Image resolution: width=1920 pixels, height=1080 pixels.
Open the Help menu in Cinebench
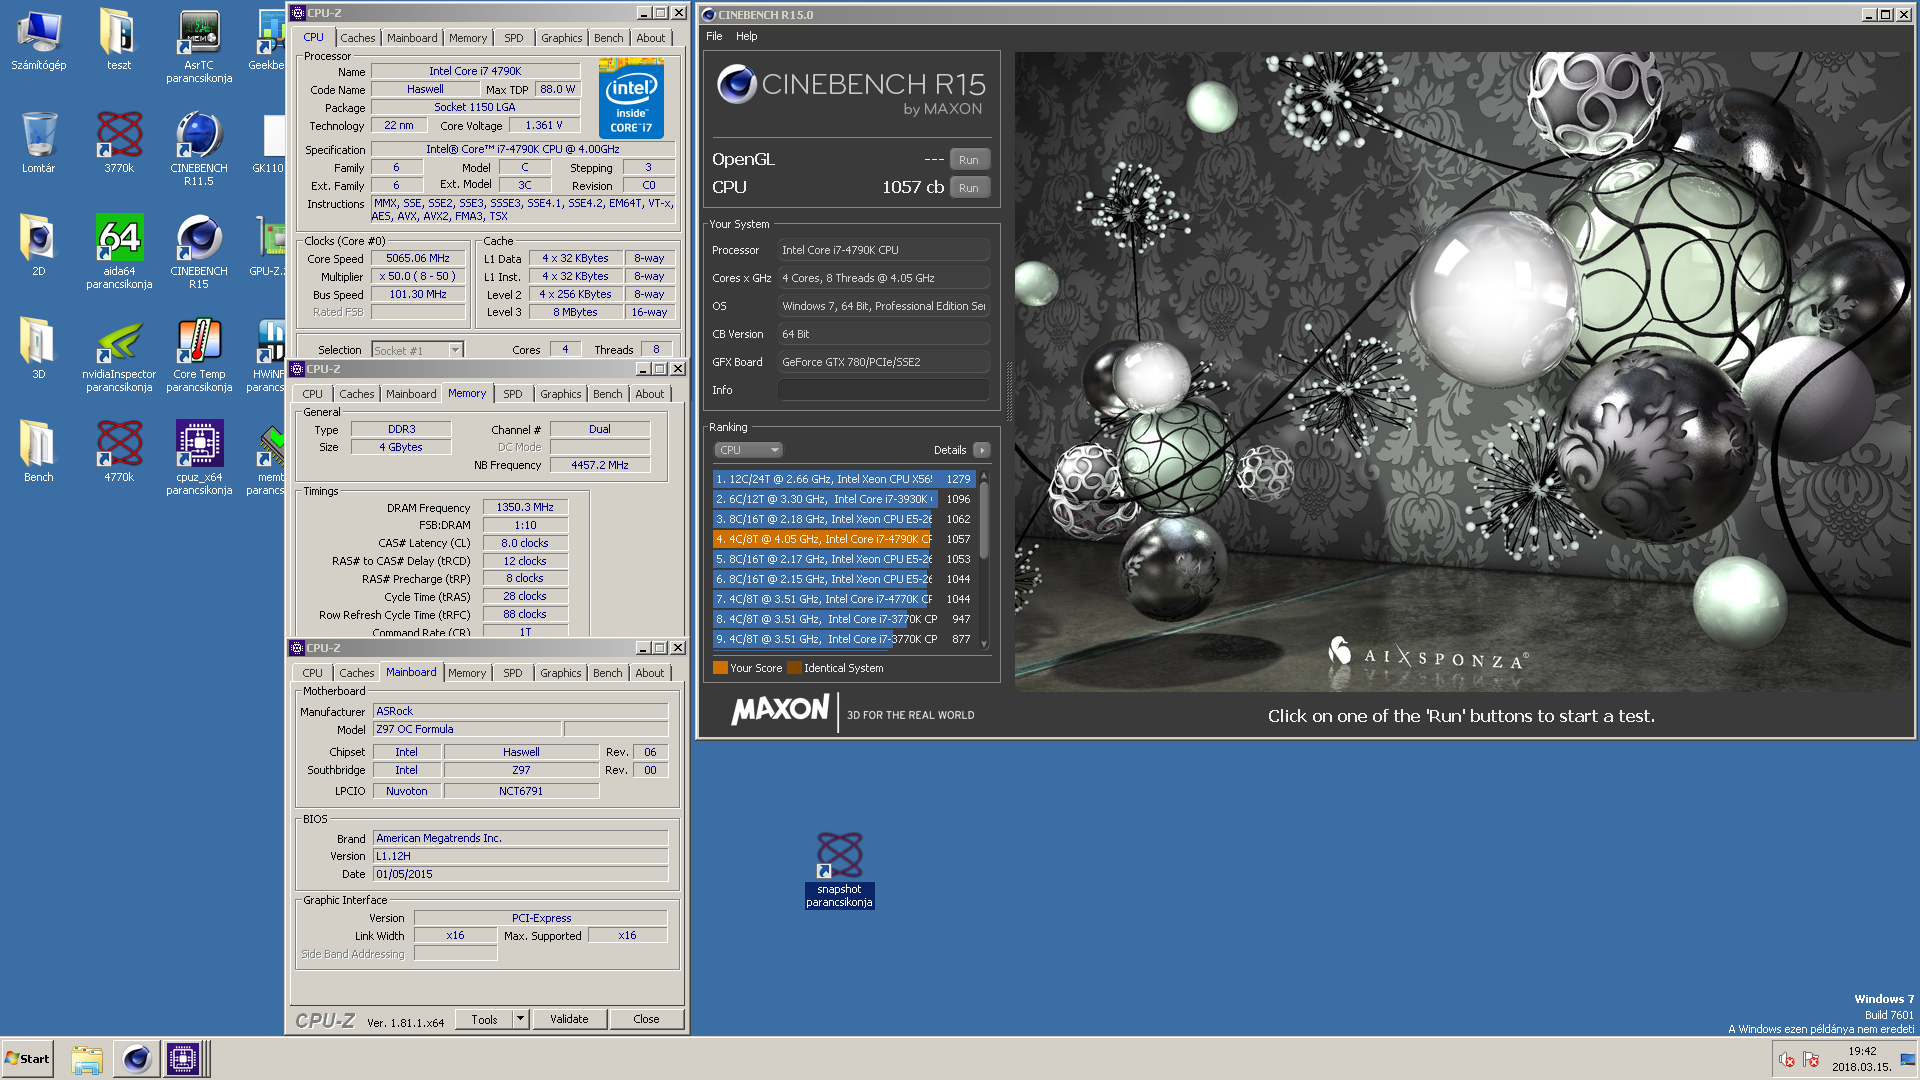(x=747, y=36)
